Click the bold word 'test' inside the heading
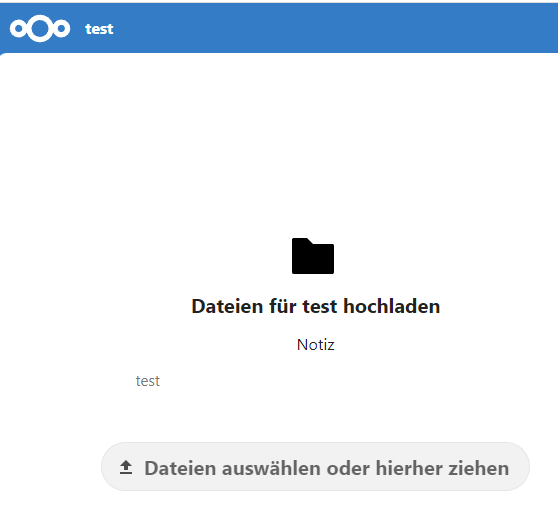Image resolution: width=558 pixels, height=517 pixels. 320,306
